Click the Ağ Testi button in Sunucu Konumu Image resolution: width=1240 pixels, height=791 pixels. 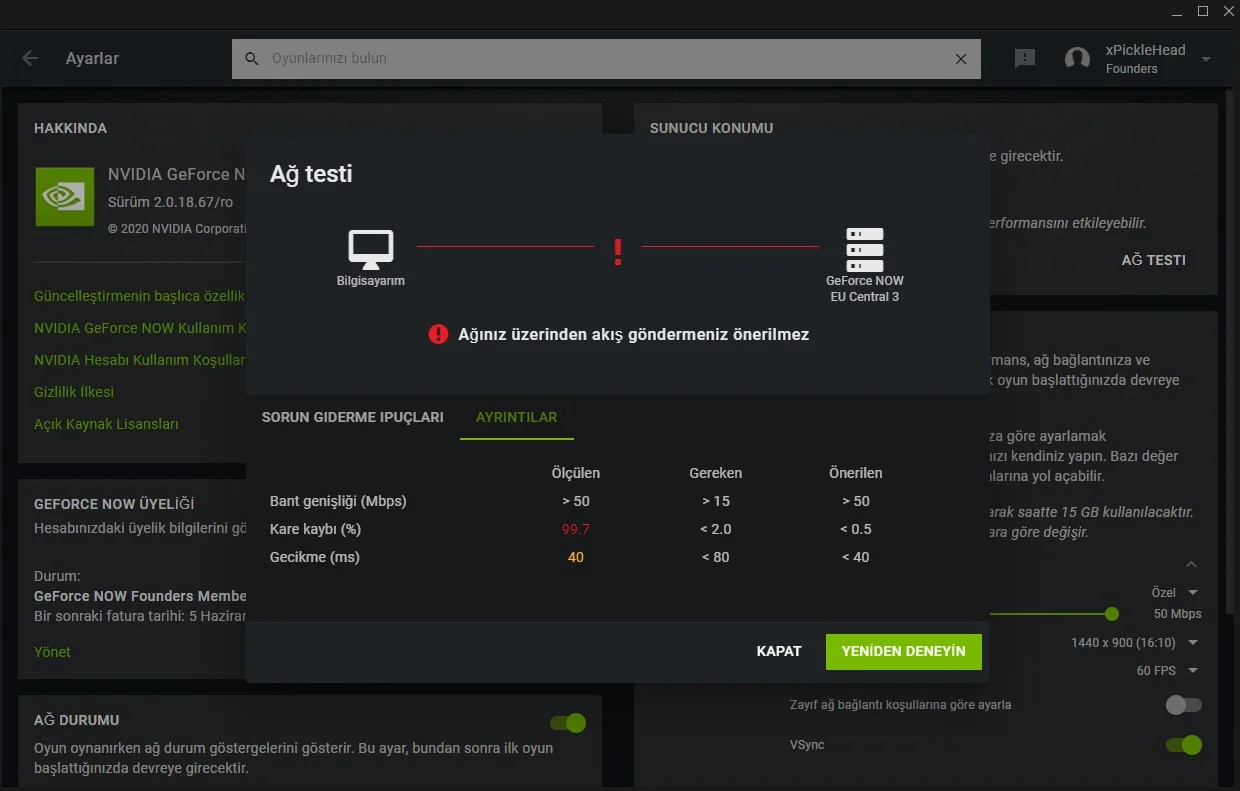point(1153,260)
